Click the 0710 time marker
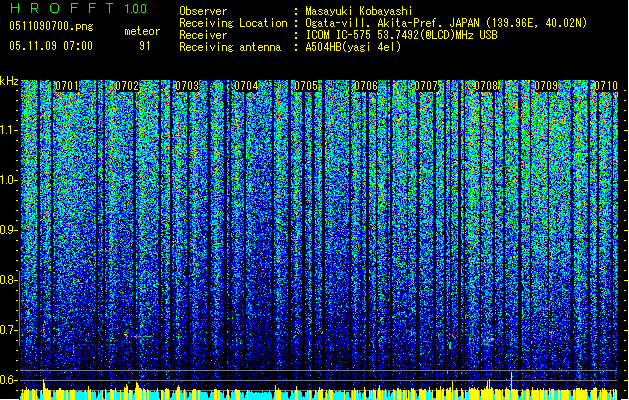This screenshot has height=400, width=629. 606,87
